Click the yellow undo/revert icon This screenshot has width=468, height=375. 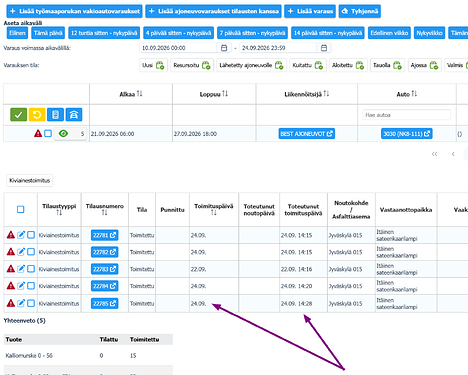click(x=37, y=115)
